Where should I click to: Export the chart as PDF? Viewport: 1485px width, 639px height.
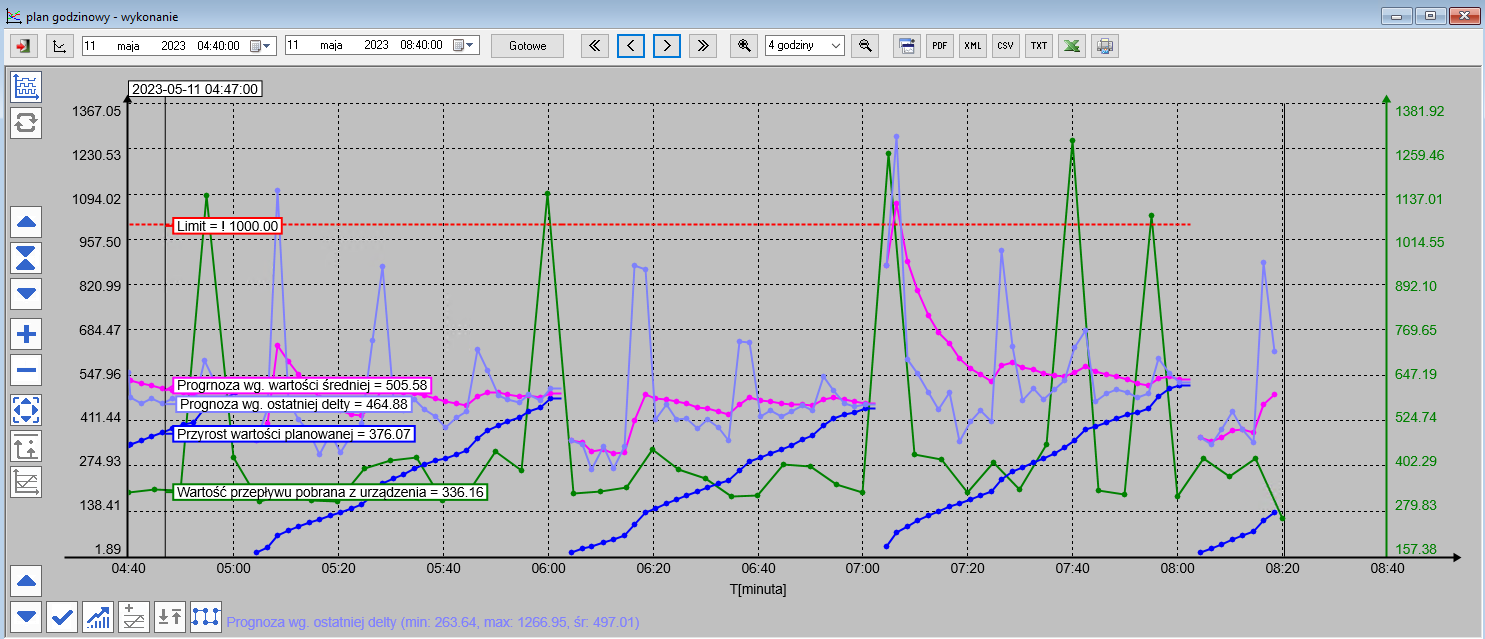click(939, 46)
